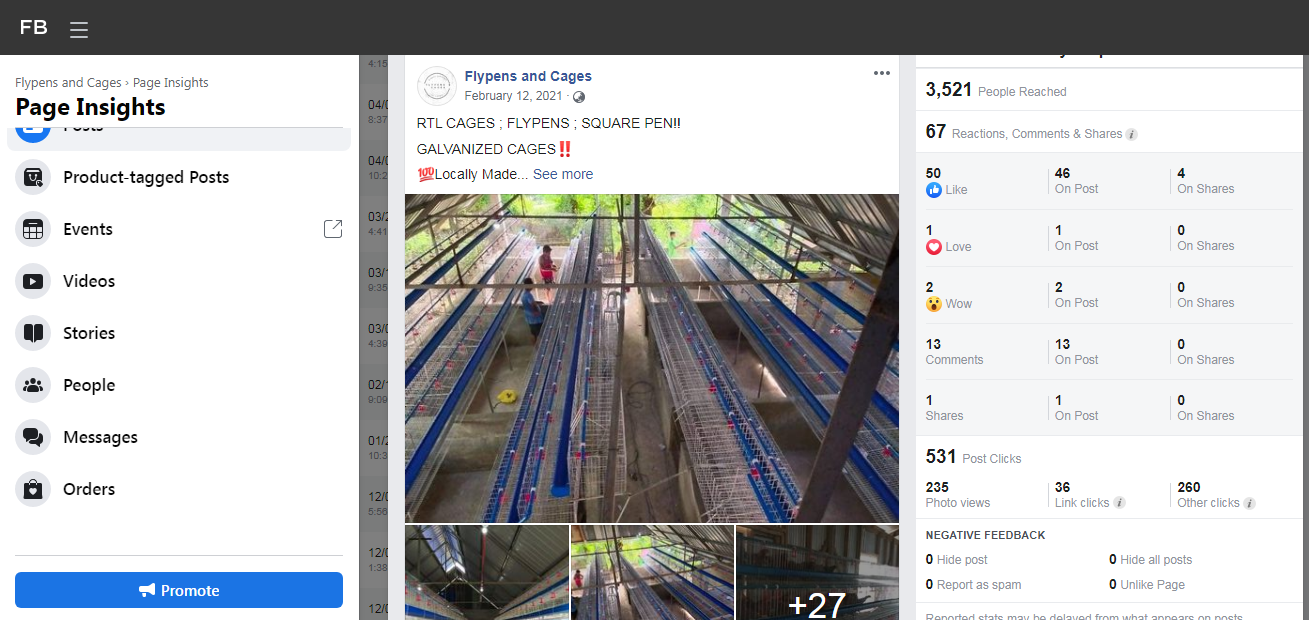Click the February 12, 2021 post date

click(514, 97)
